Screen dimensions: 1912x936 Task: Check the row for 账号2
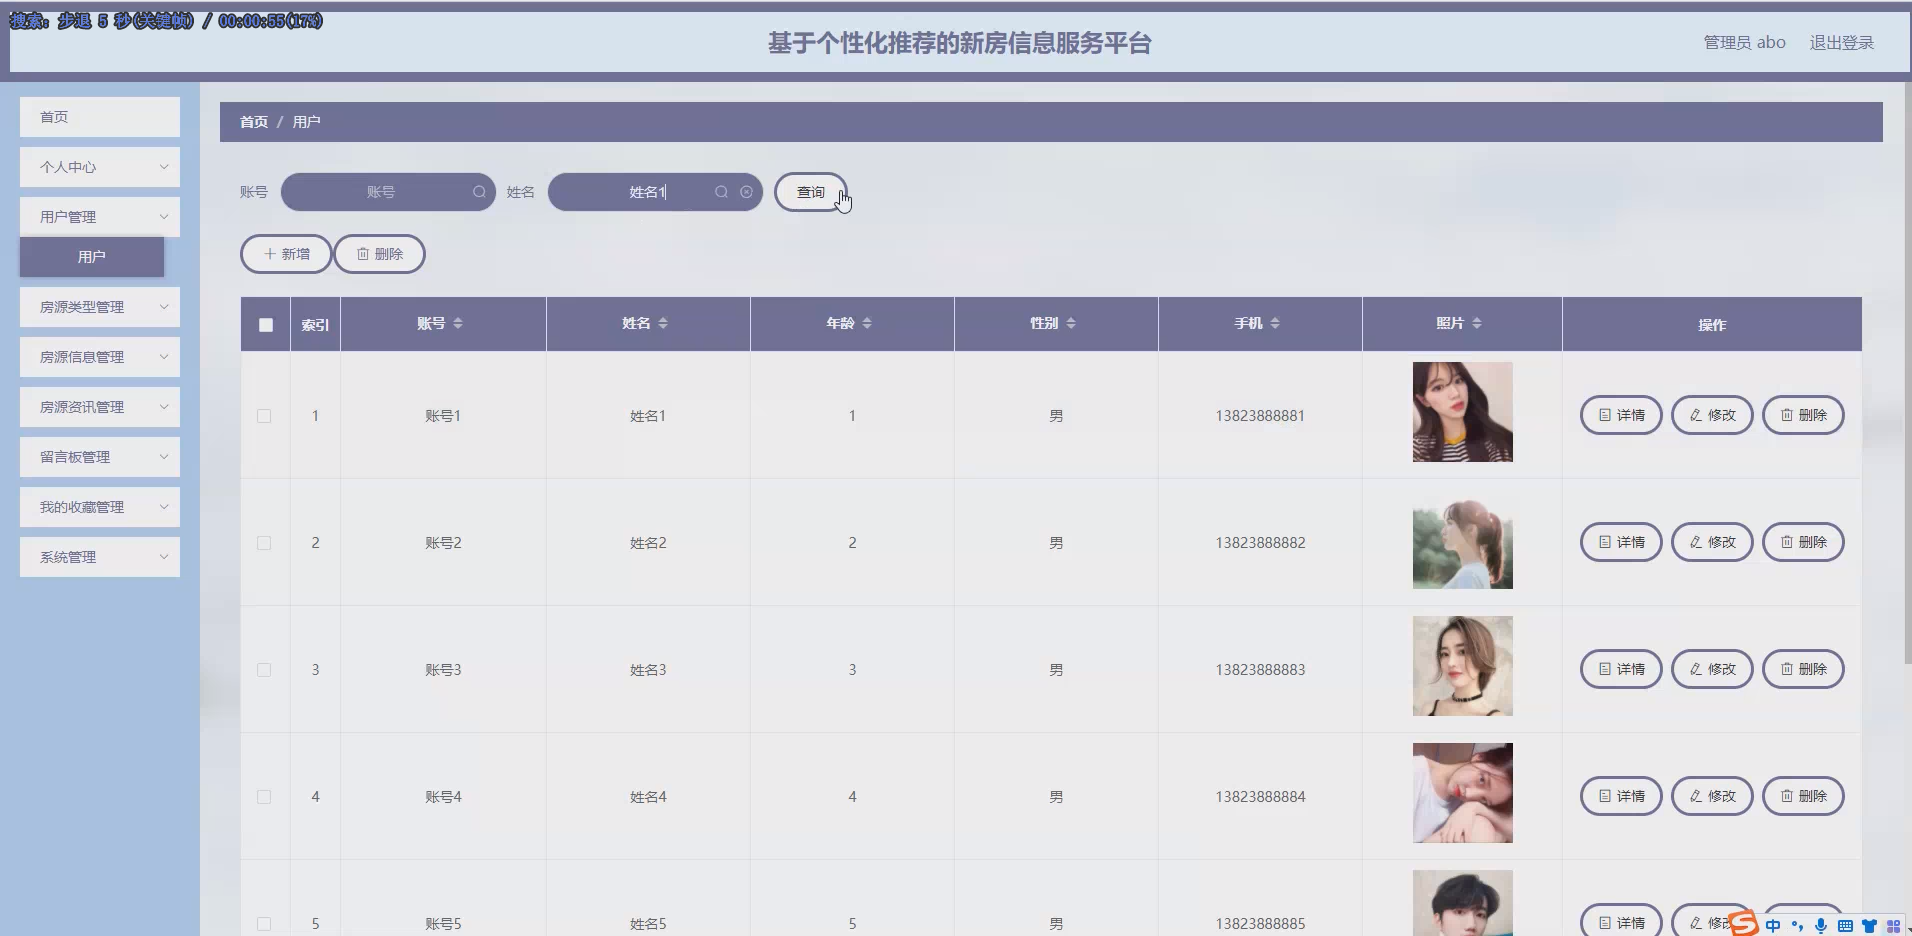click(264, 543)
